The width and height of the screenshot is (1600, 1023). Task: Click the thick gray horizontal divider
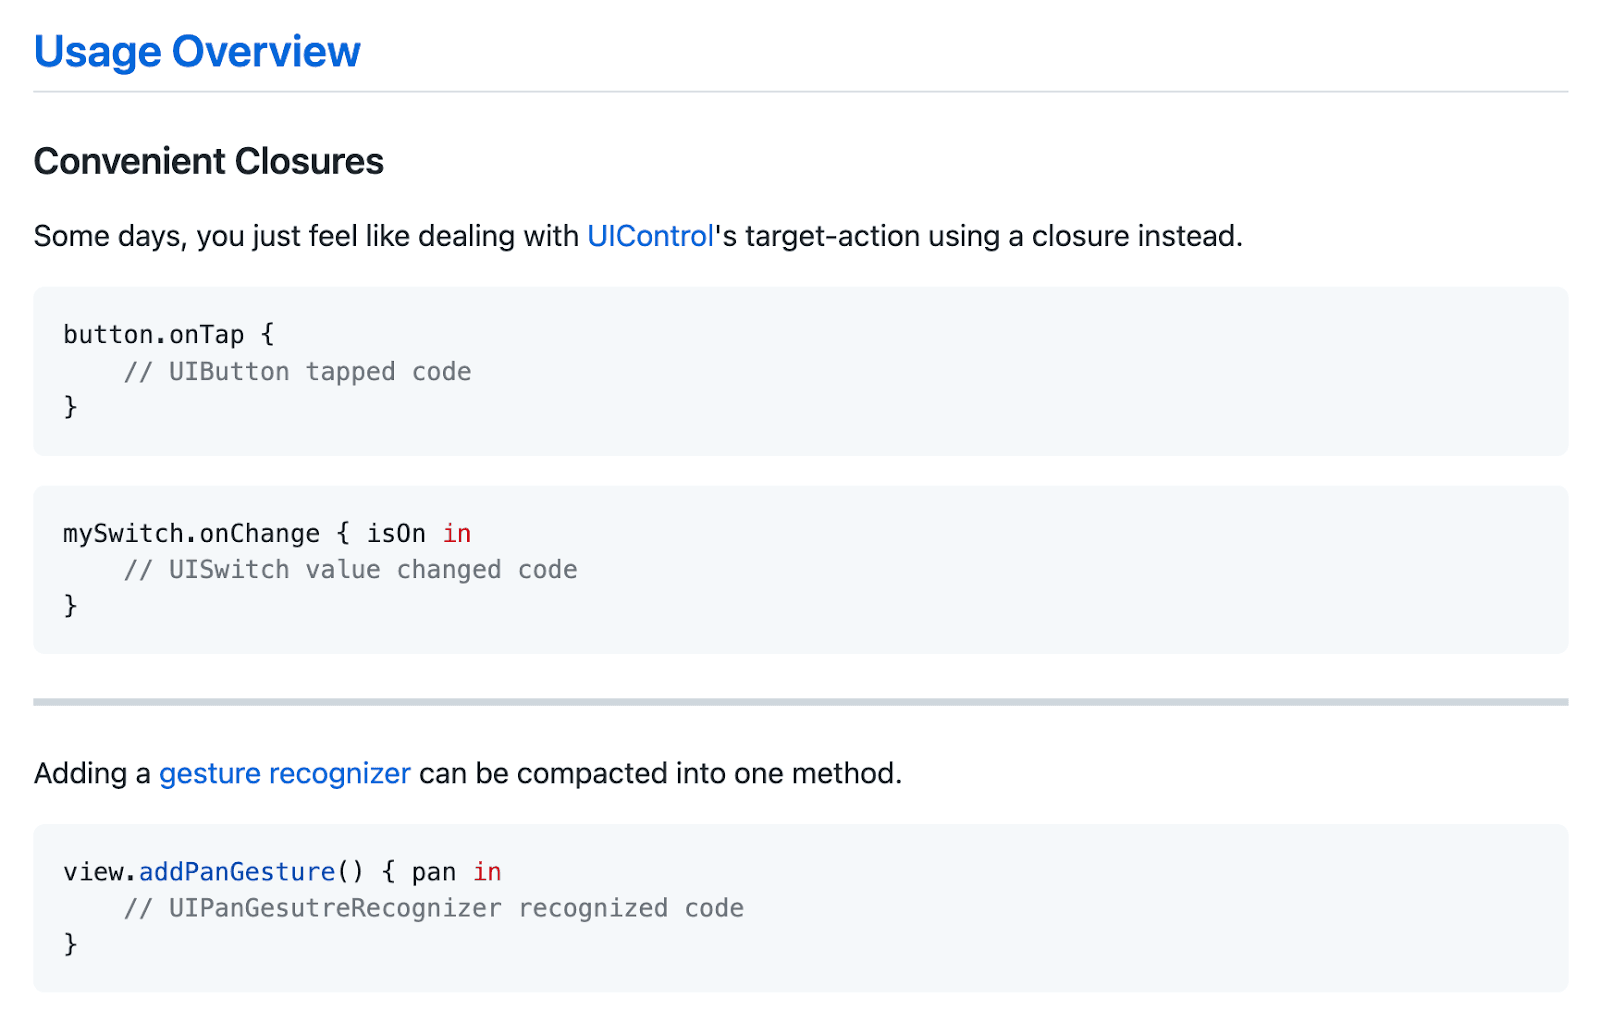800,702
